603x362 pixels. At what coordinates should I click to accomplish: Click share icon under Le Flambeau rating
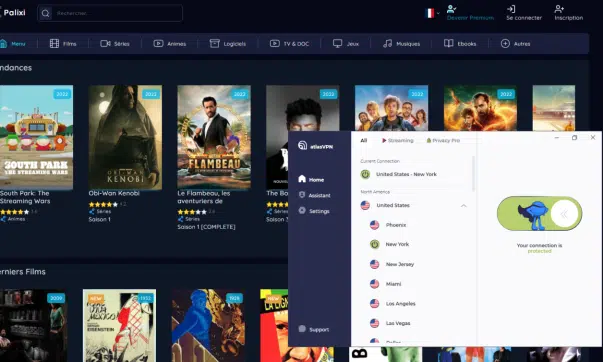click(180, 219)
